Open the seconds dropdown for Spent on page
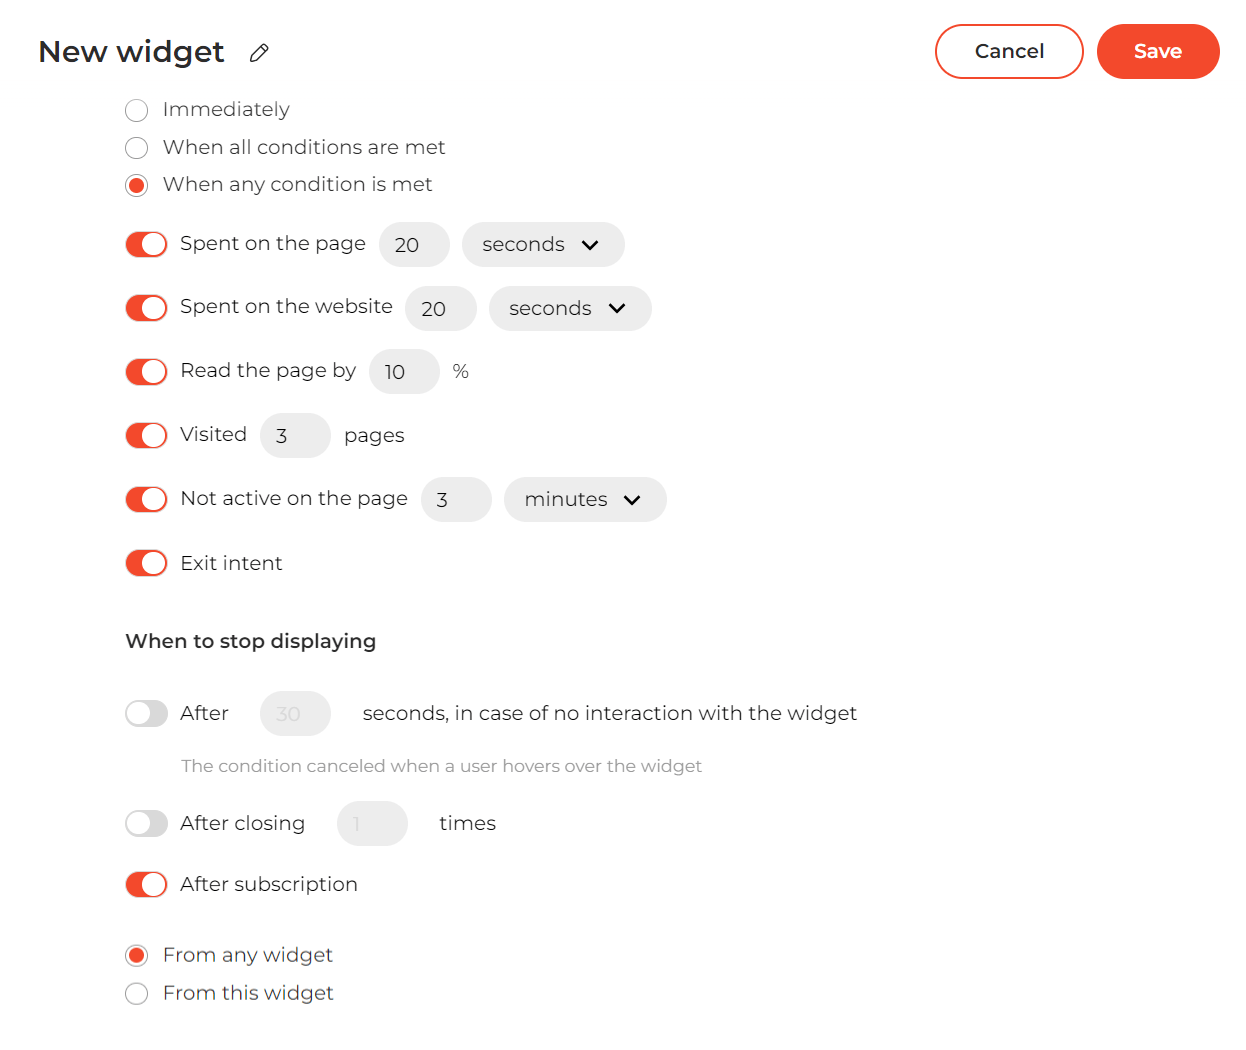The height and width of the screenshot is (1050, 1246). 543,244
